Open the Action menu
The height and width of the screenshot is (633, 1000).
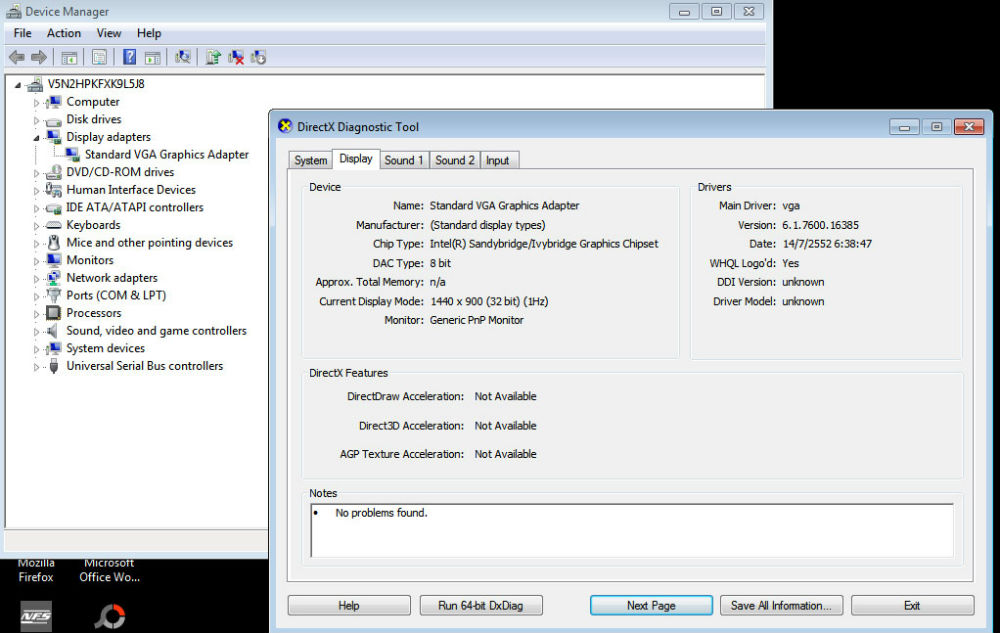click(64, 33)
